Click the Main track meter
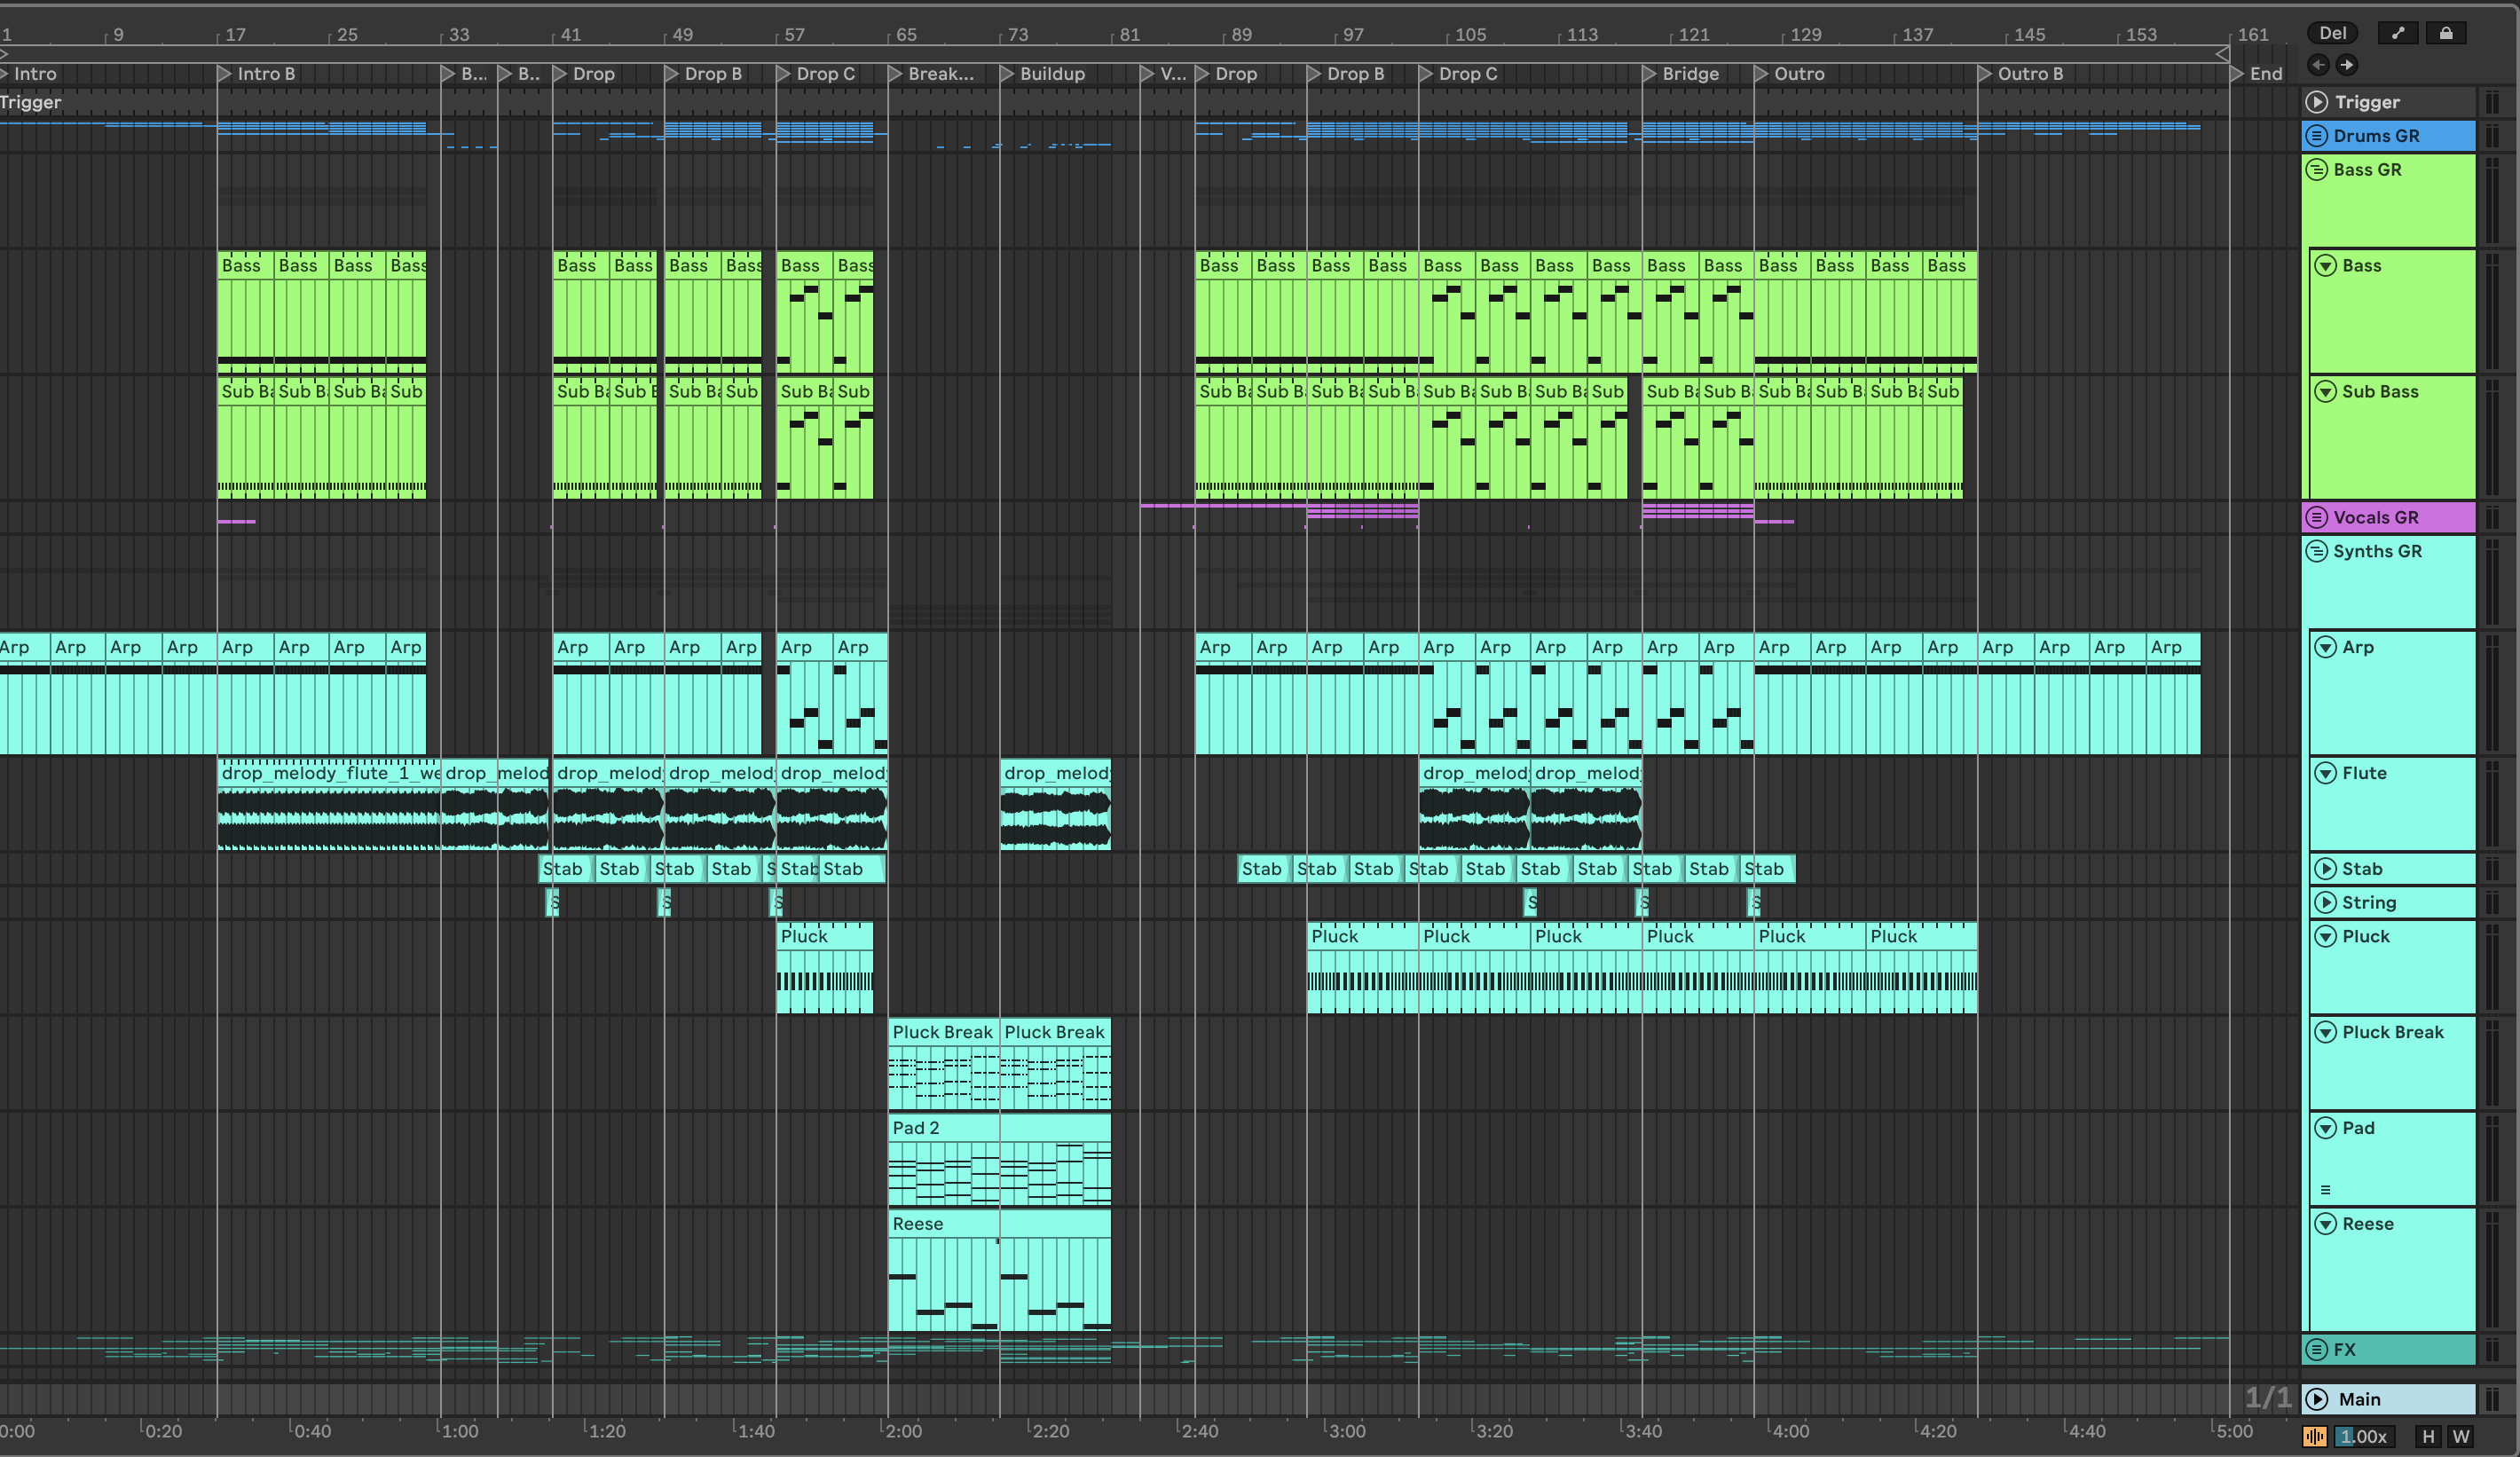 [2491, 1400]
